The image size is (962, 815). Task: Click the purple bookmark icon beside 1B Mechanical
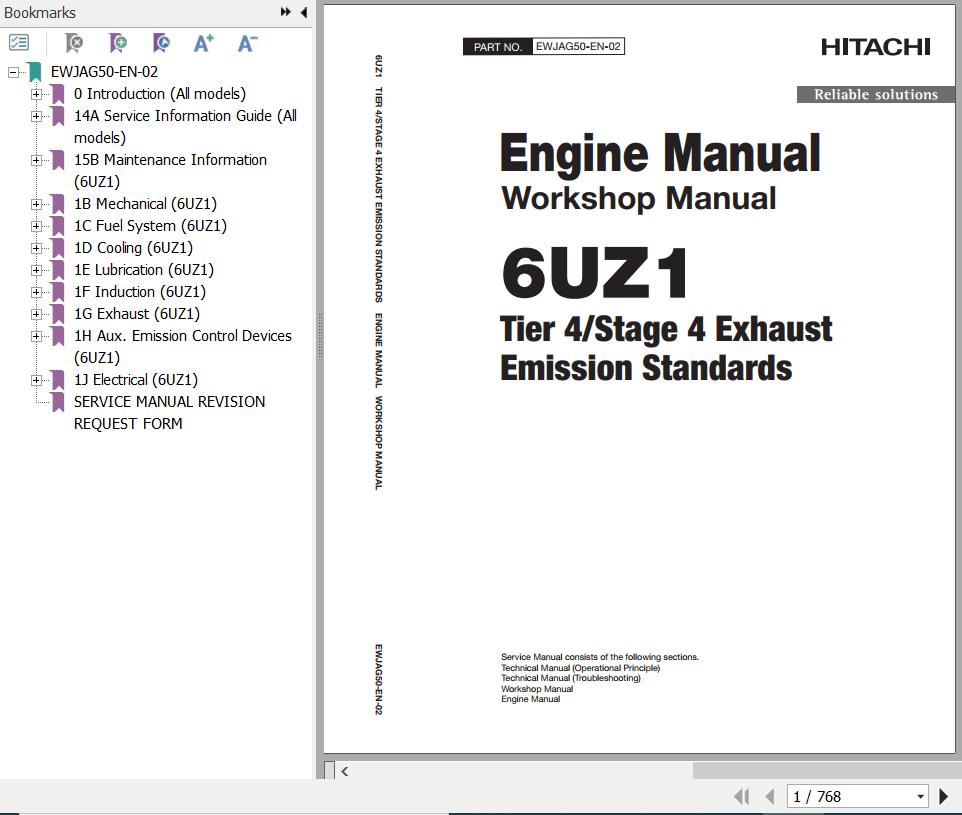click(58, 204)
